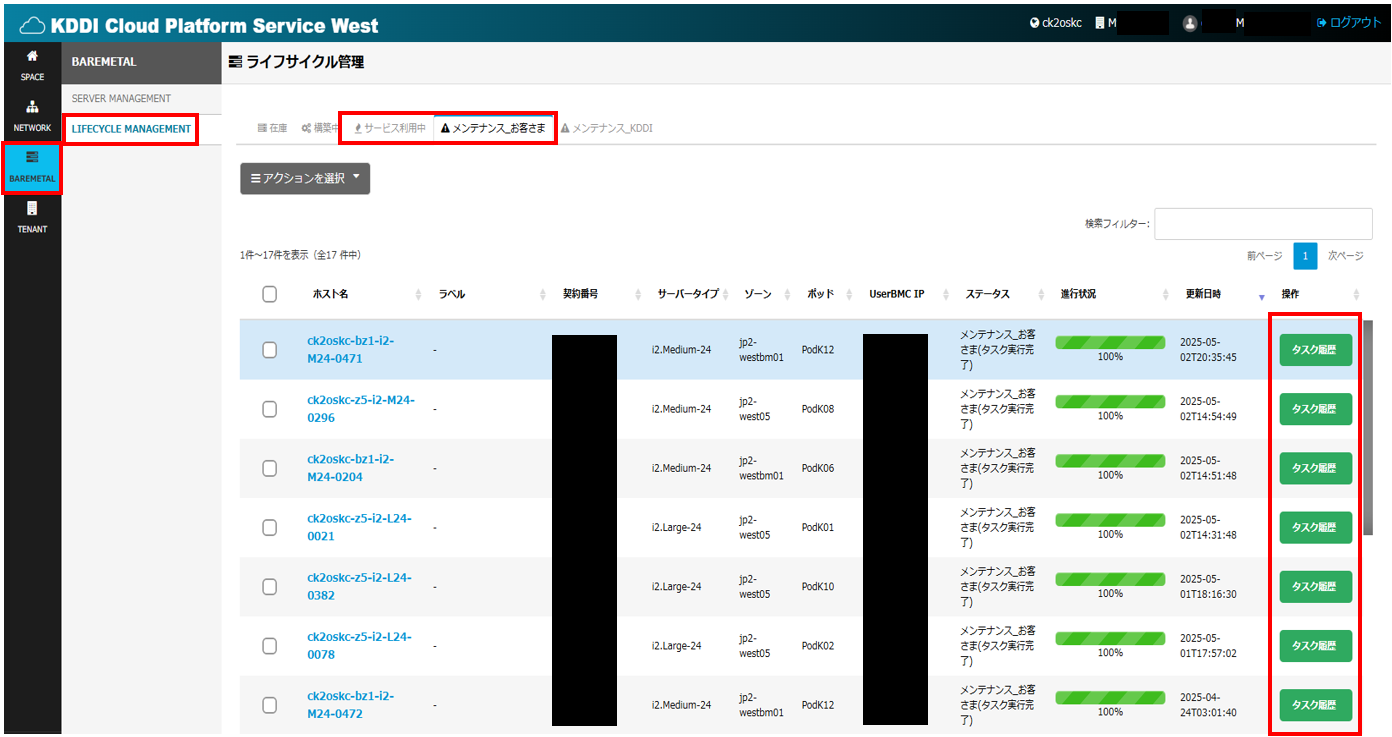Click タスク履歴 for host L24-0382
This screenshot has width=1392, height=737.
point(1316,587)
